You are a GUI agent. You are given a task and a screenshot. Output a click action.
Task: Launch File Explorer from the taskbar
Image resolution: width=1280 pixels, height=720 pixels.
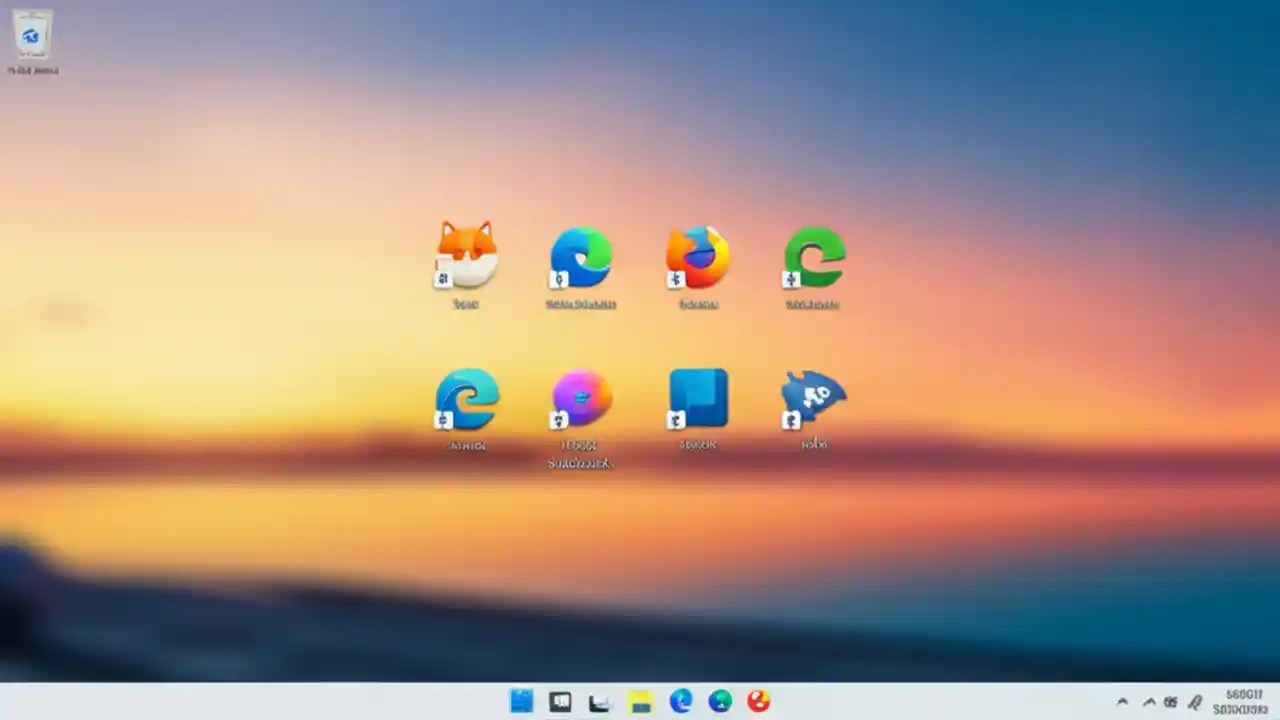[640, 701]
